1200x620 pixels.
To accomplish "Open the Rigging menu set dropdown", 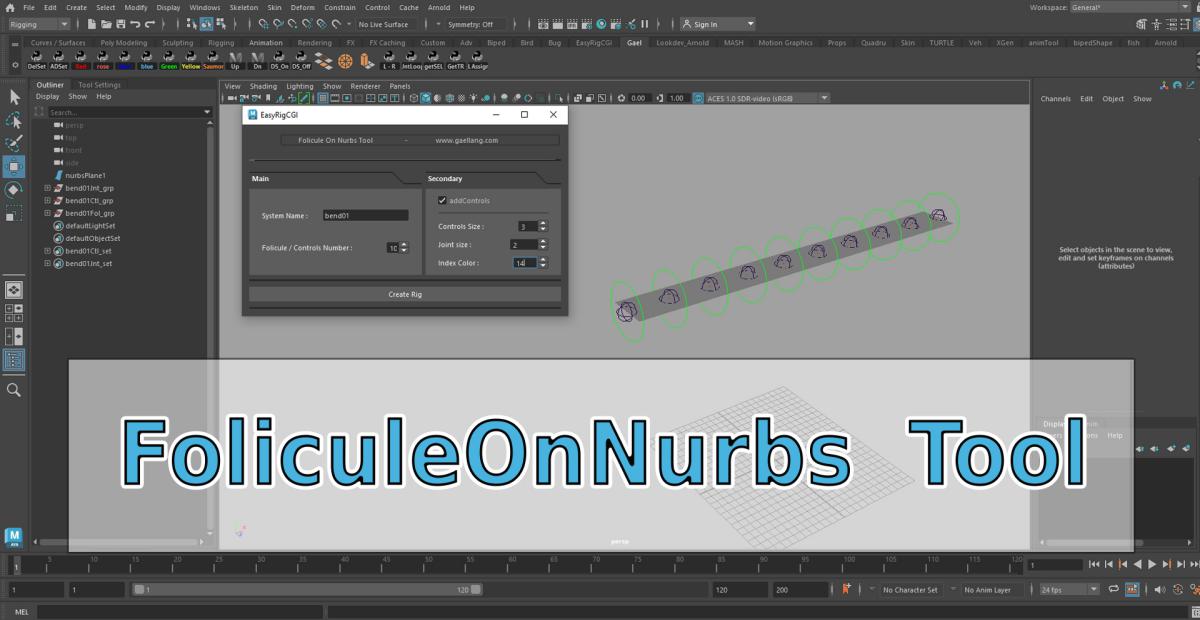I will point(38,24).
